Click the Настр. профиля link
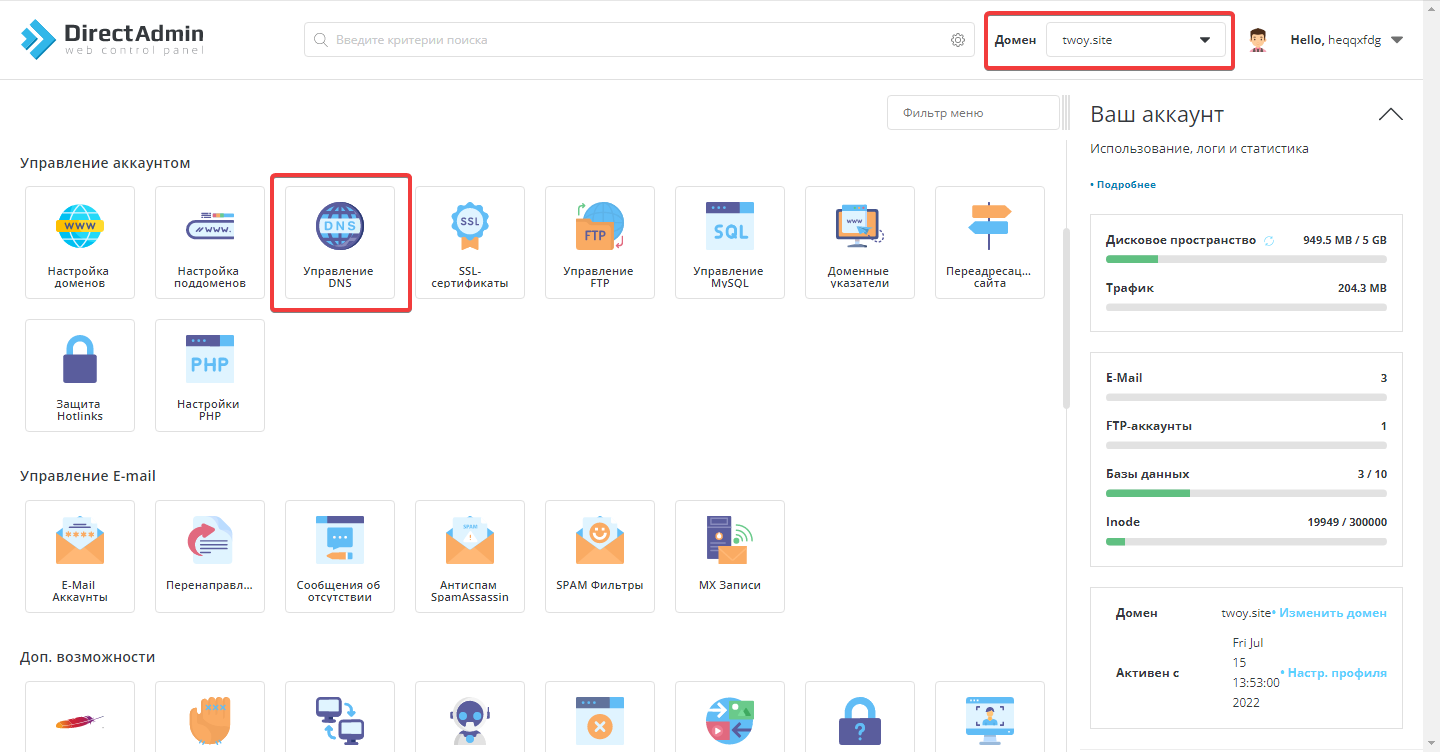Image resolution: width=1440 pixels, height=752 pixels. pyautogui.click(x=1337, y=673)
